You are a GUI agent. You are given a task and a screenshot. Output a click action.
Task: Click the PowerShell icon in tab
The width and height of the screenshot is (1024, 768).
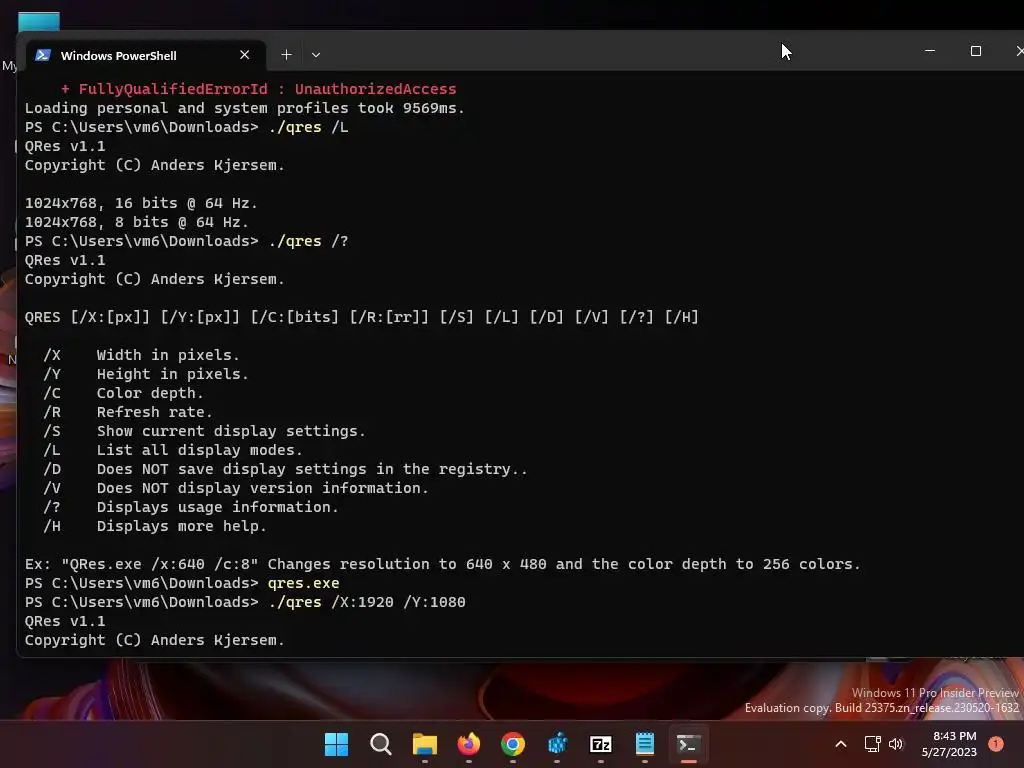point(43,56)
